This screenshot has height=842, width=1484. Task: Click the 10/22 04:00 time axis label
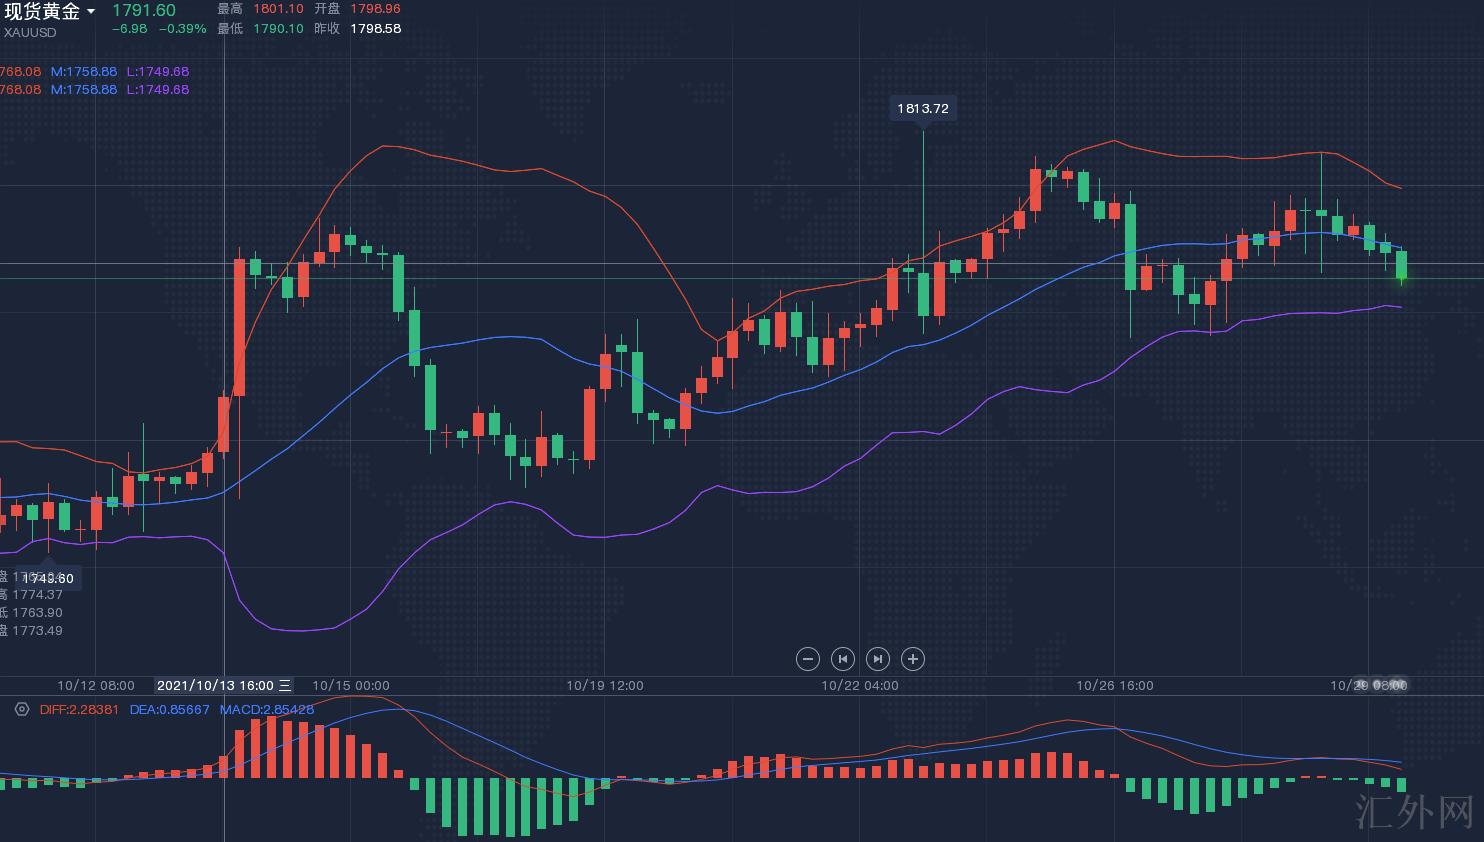(x=859, y=685)
